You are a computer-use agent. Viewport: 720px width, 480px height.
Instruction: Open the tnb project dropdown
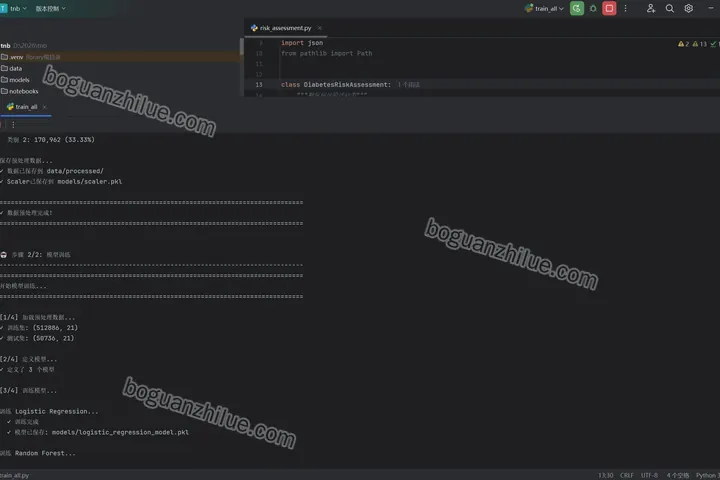(x=18, y=8)
